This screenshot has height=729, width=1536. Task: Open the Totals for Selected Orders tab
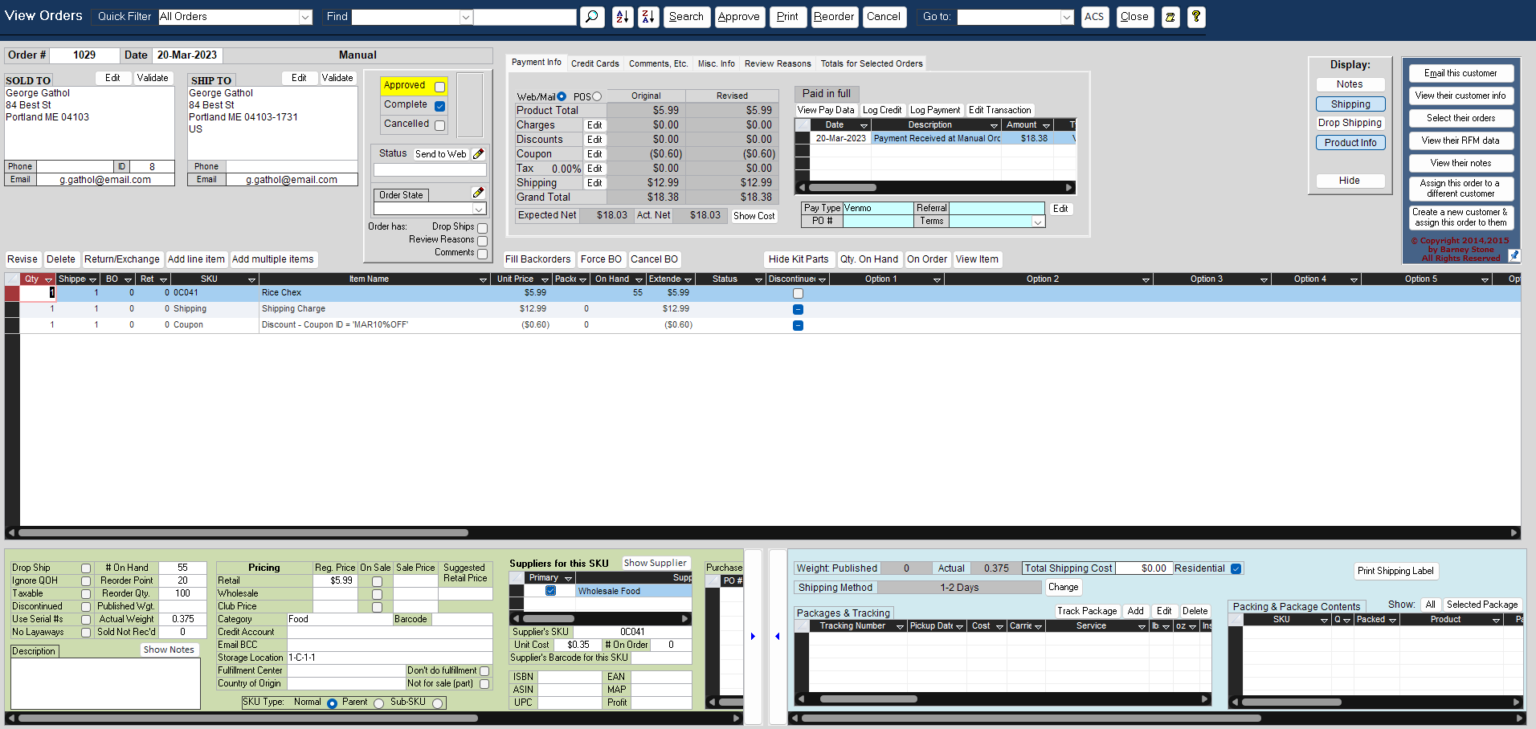tap(871, 62)
